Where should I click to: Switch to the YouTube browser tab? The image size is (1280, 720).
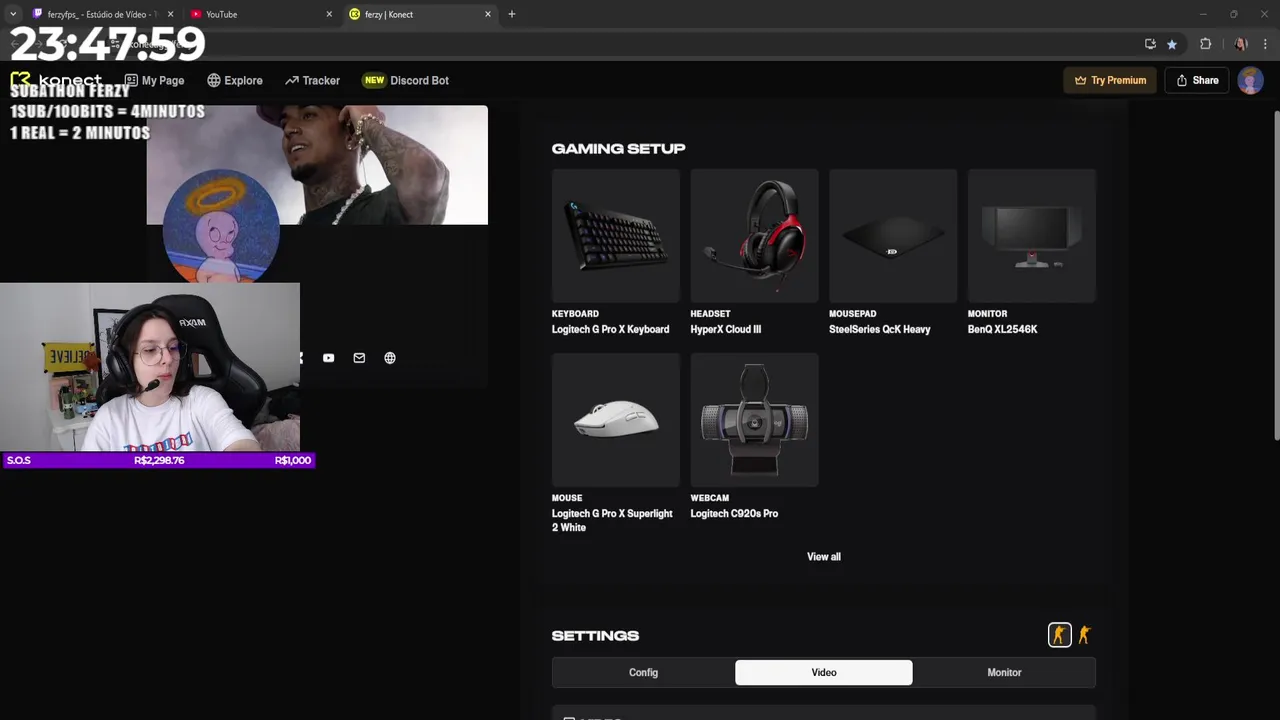pos(262,14)
